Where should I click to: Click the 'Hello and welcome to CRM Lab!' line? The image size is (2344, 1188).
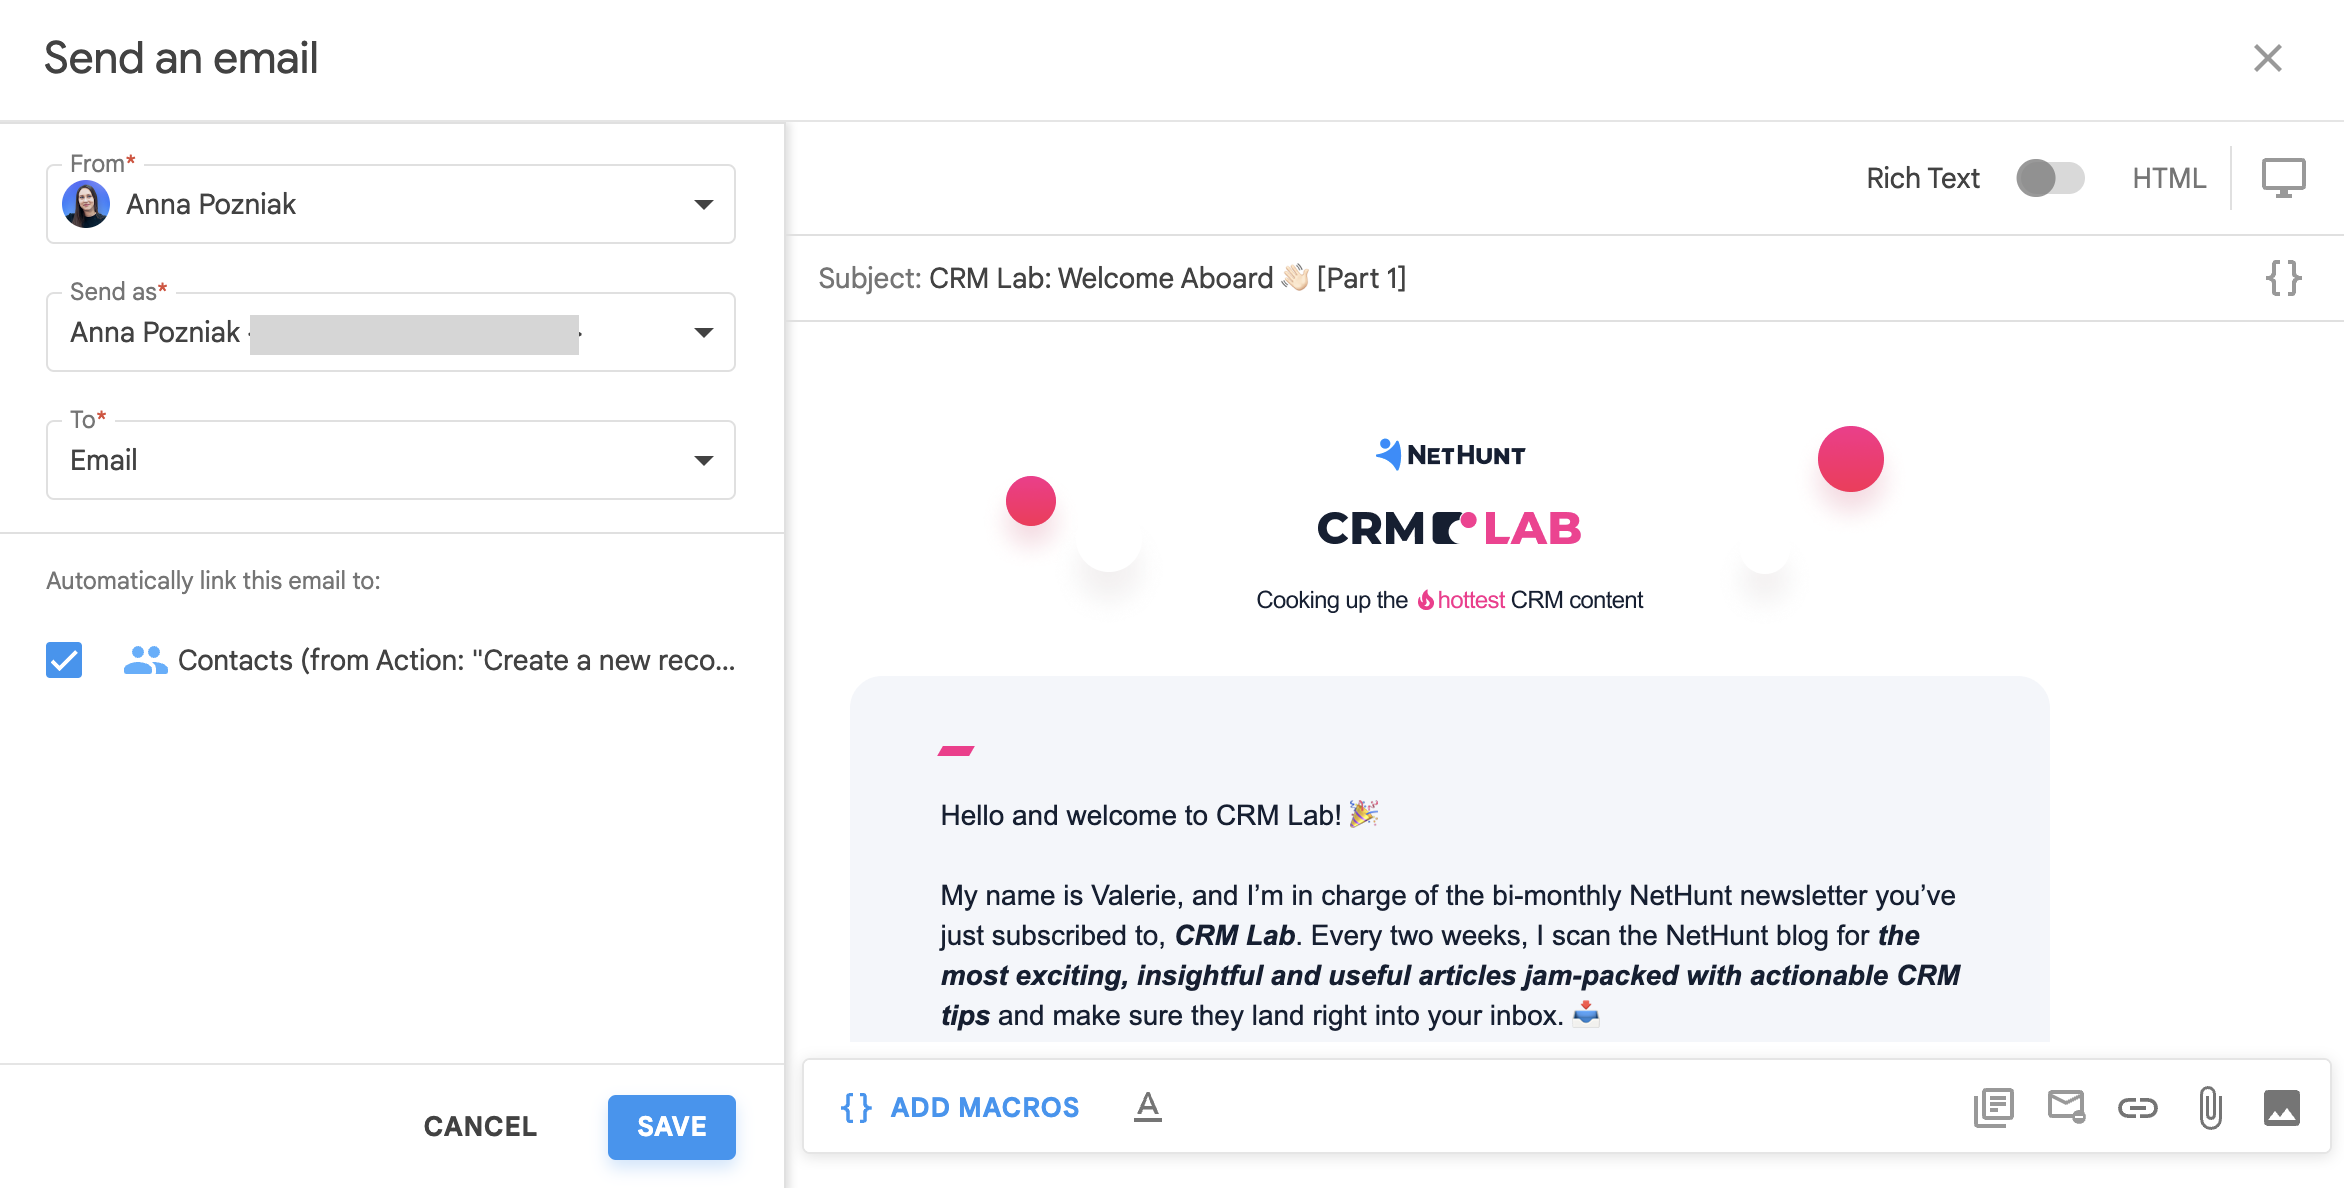point(1159,815)
